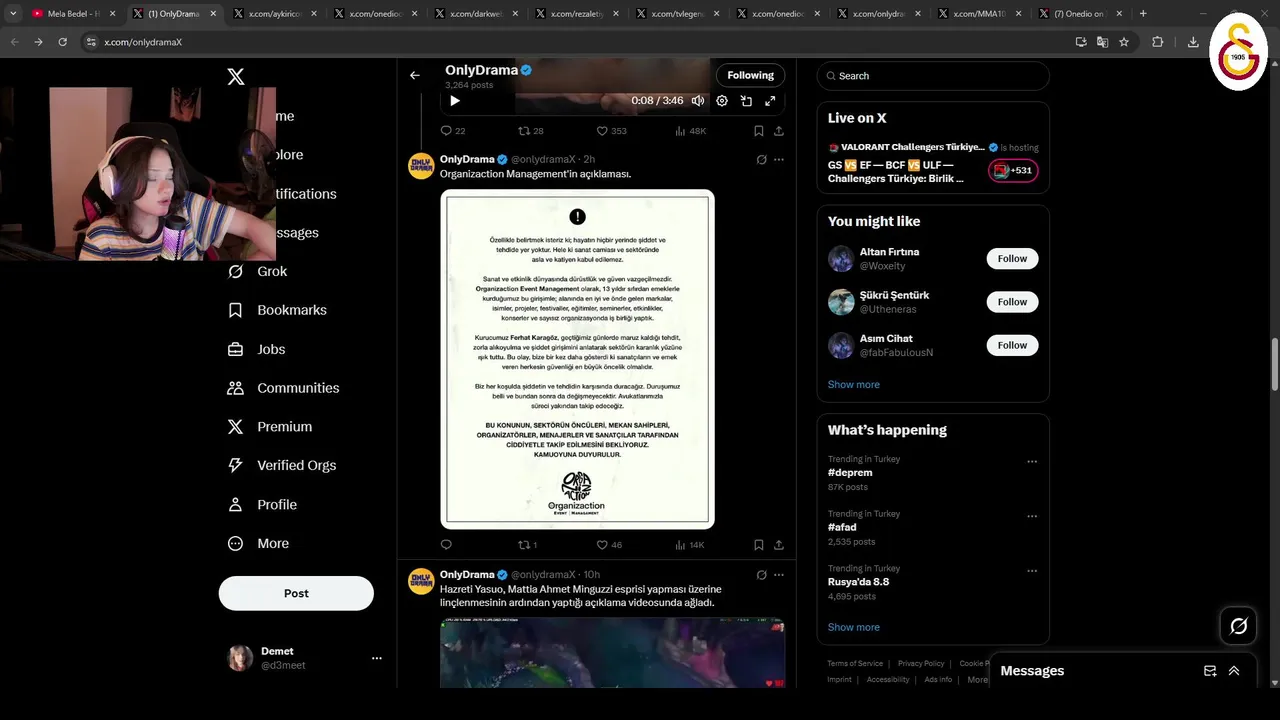Viewport: 1280px width, 720px height.
Task: Like the Organizaction post with 46 likes
Action: [609, 545]
